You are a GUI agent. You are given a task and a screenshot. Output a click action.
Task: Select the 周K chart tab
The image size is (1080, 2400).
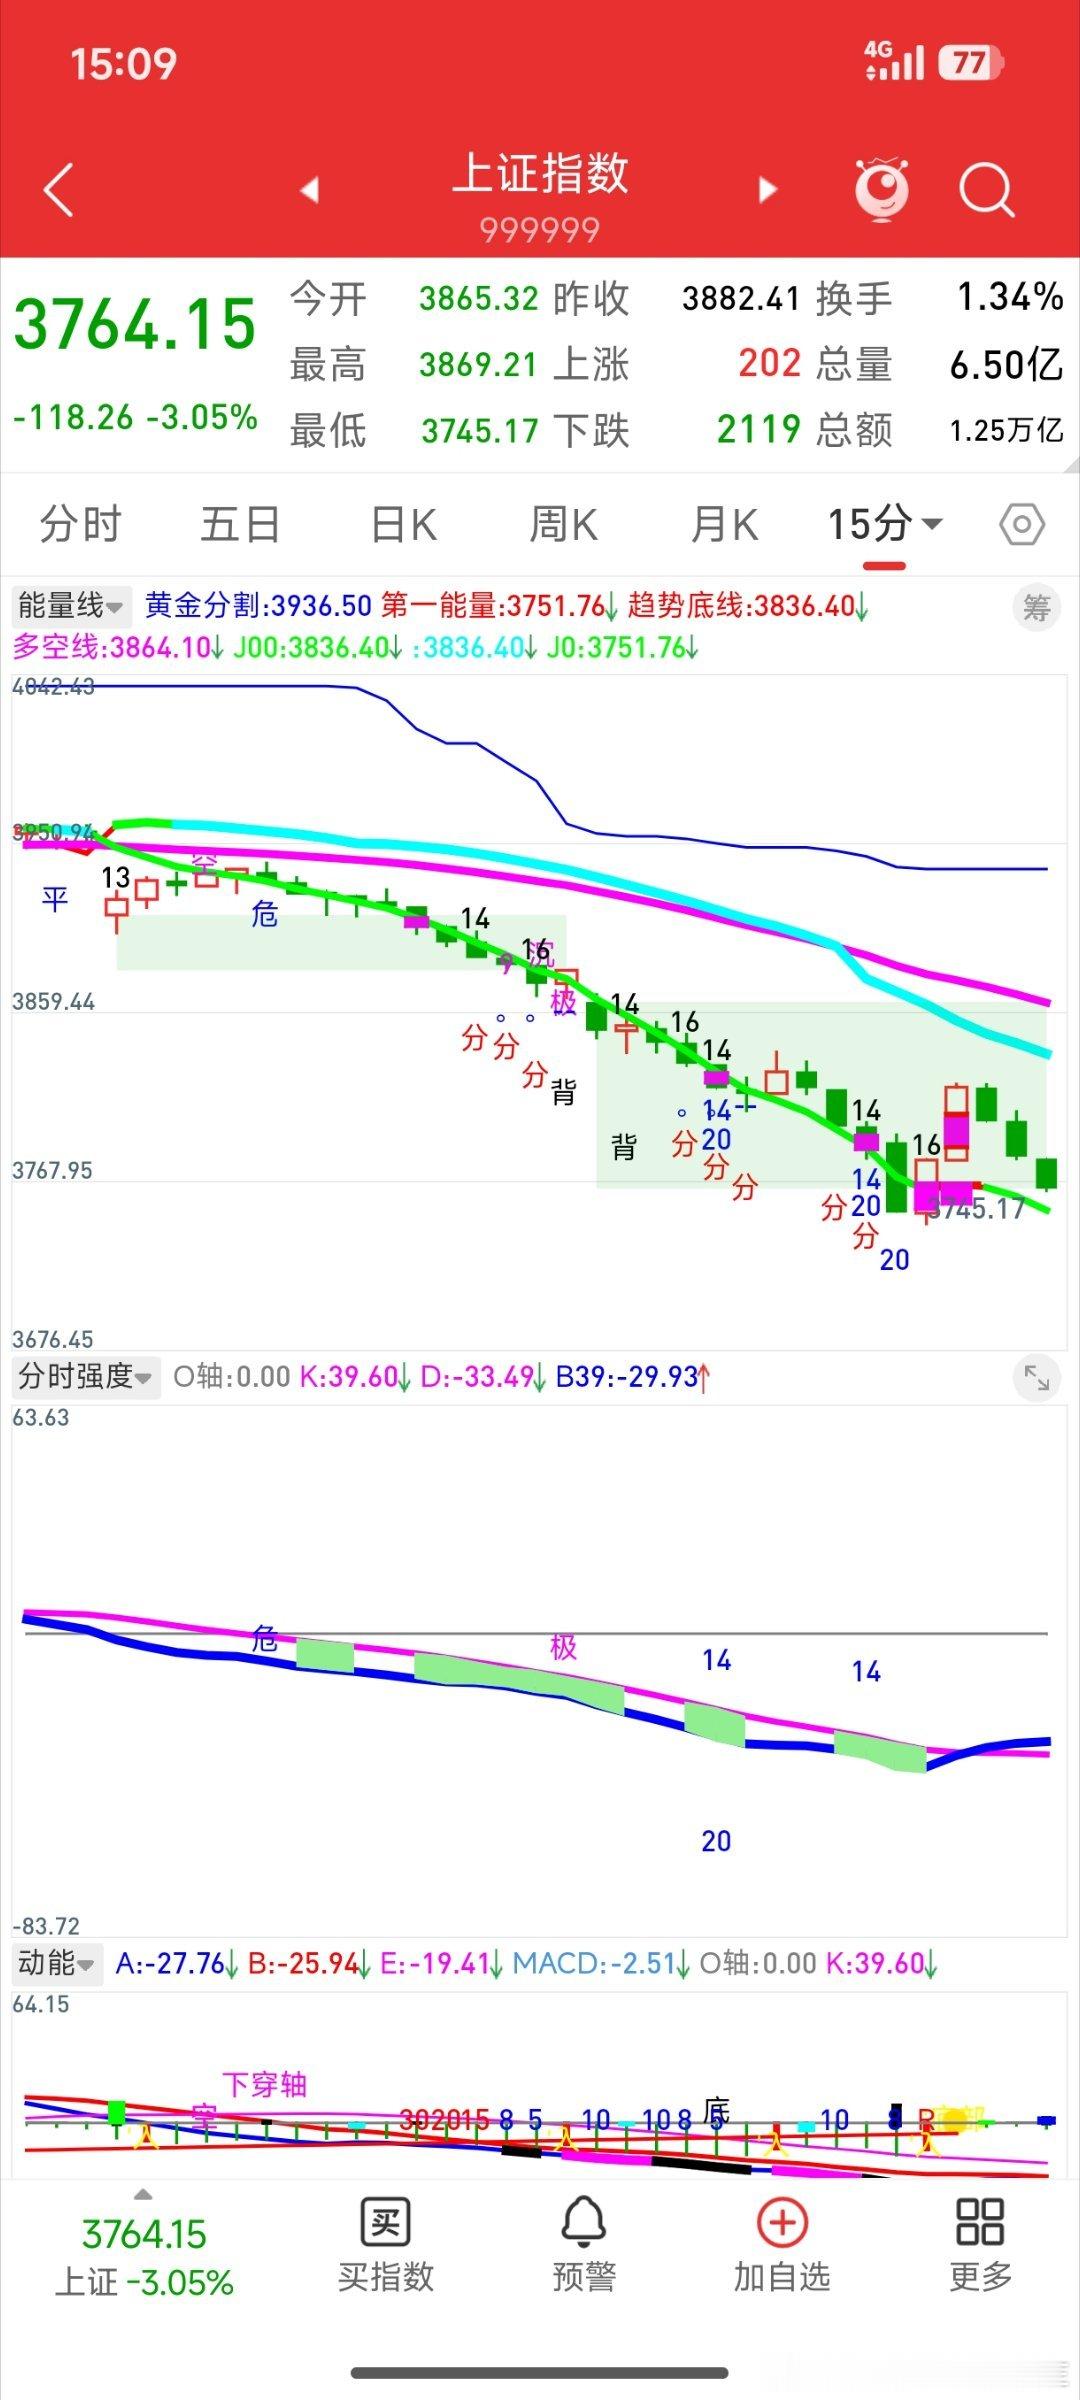(563, 524)
